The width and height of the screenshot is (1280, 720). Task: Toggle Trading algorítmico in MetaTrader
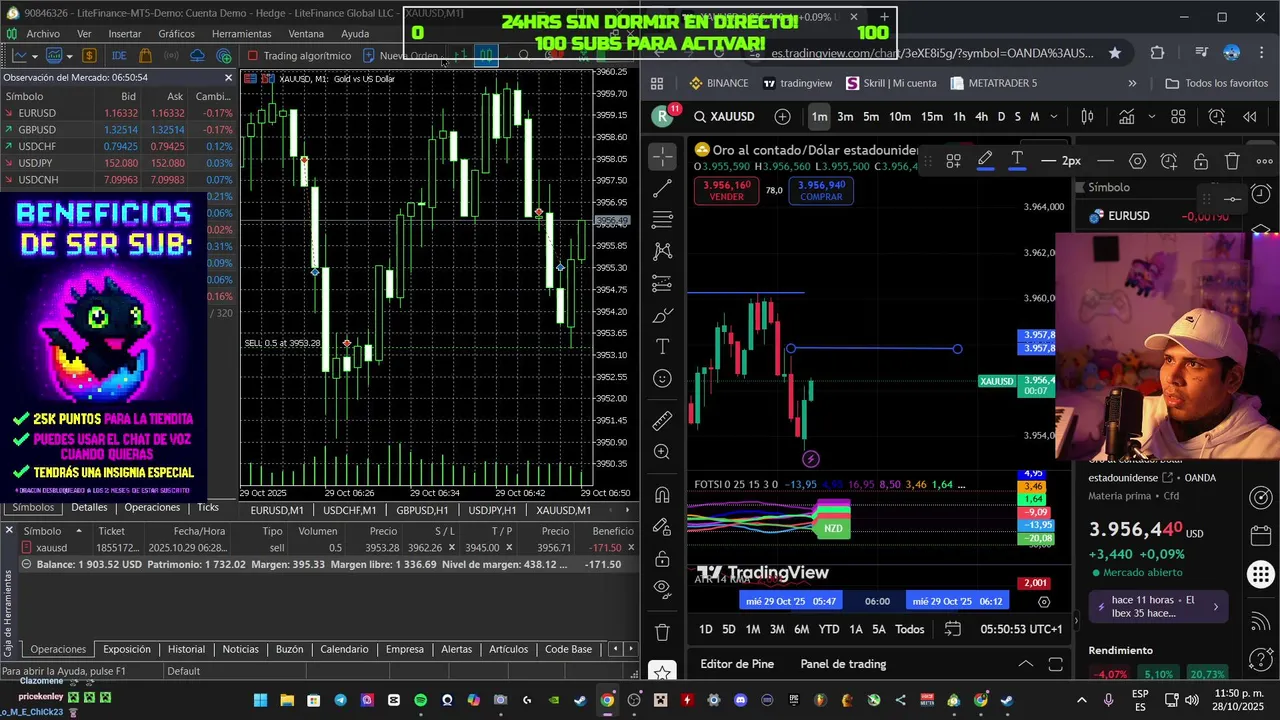[298, 56]
